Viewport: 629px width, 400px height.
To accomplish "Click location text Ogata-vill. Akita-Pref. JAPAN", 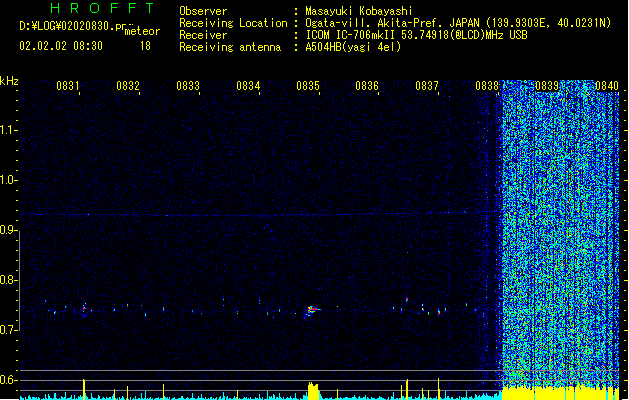I will [393, 23].
